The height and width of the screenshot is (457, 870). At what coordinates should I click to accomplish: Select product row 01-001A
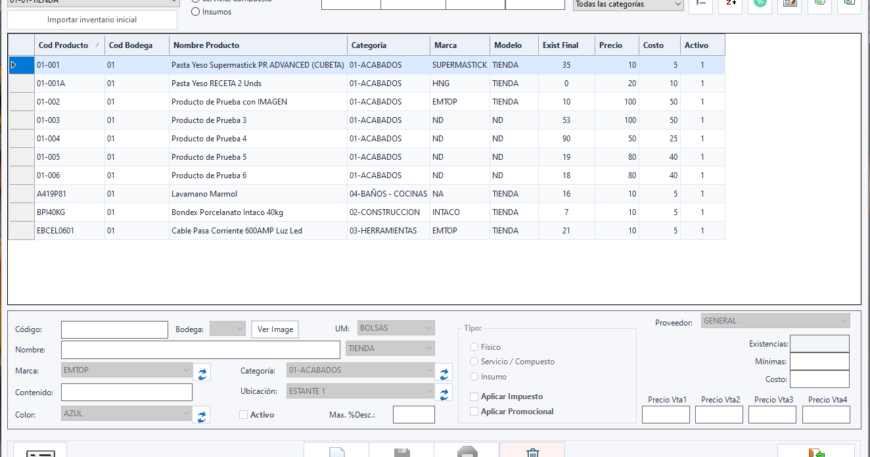[x=366, y=83]
